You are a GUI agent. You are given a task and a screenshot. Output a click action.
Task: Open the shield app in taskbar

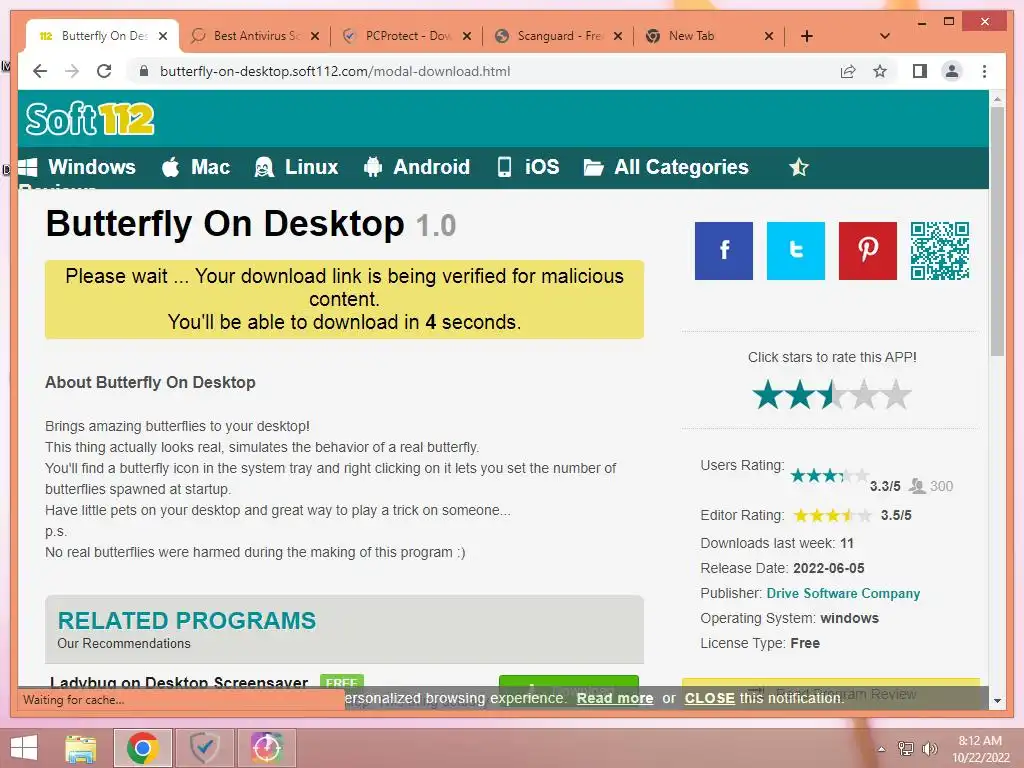[204, 748]
